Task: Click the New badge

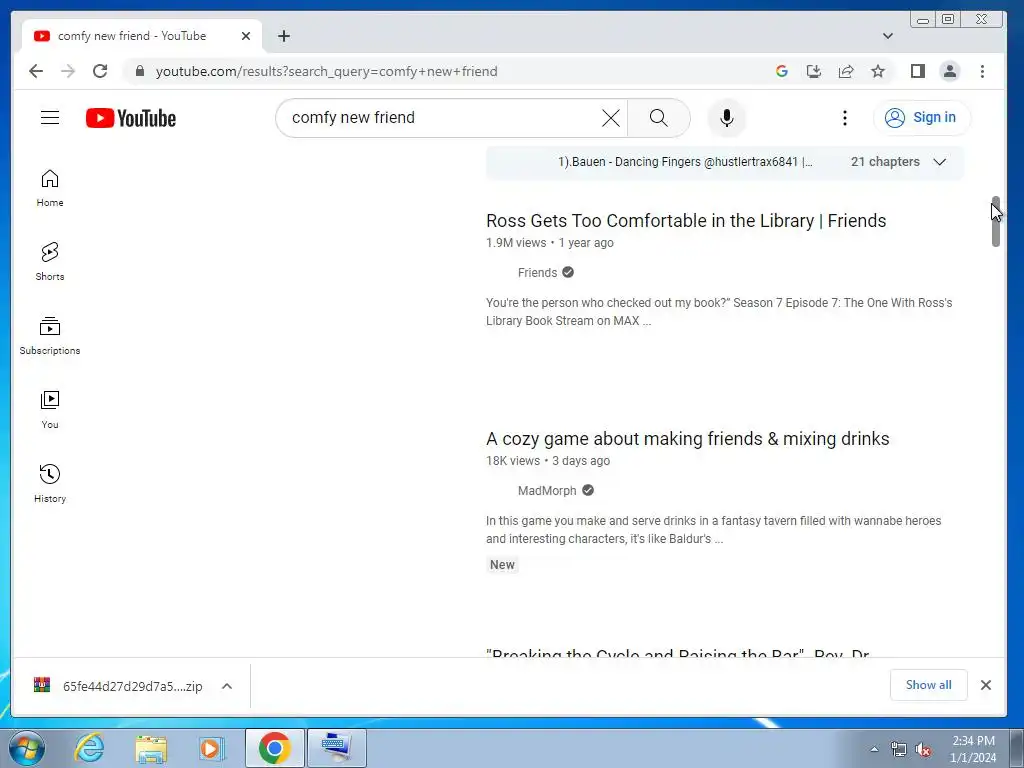Action: (502, 565)
